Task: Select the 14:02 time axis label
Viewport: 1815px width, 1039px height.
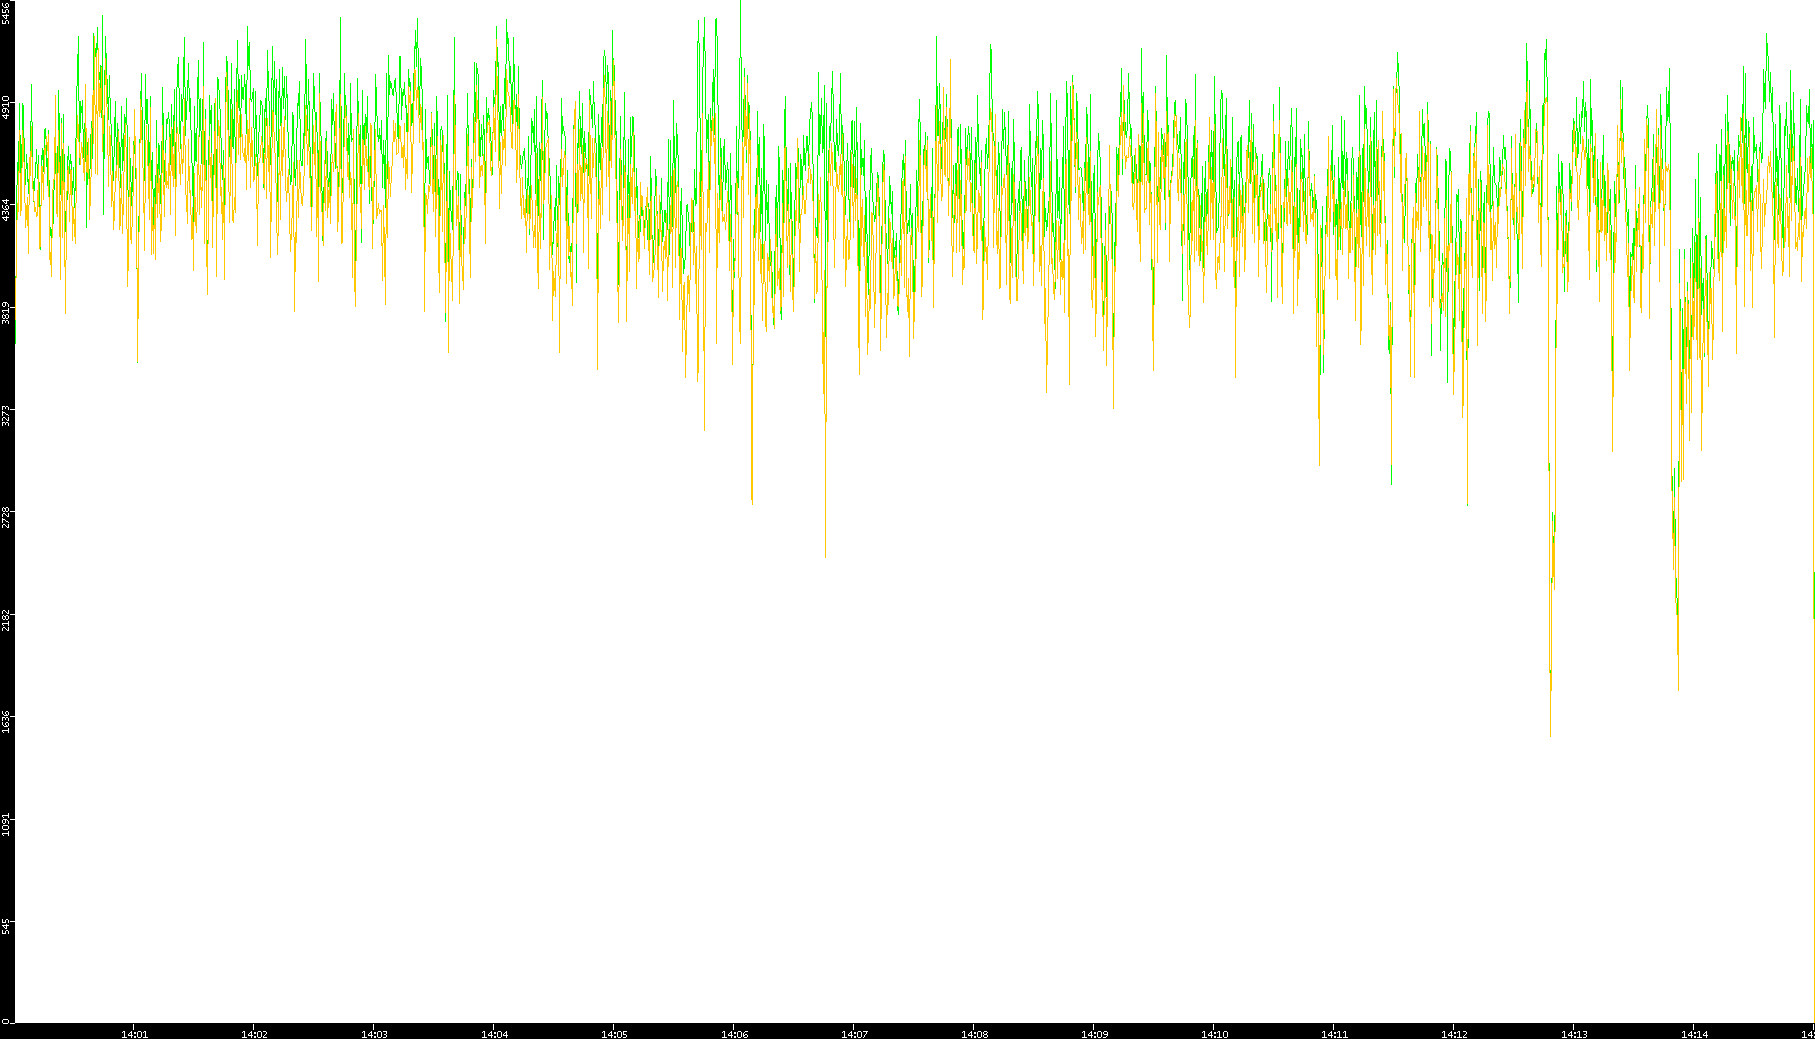Action: click(x=254, y=1034)
